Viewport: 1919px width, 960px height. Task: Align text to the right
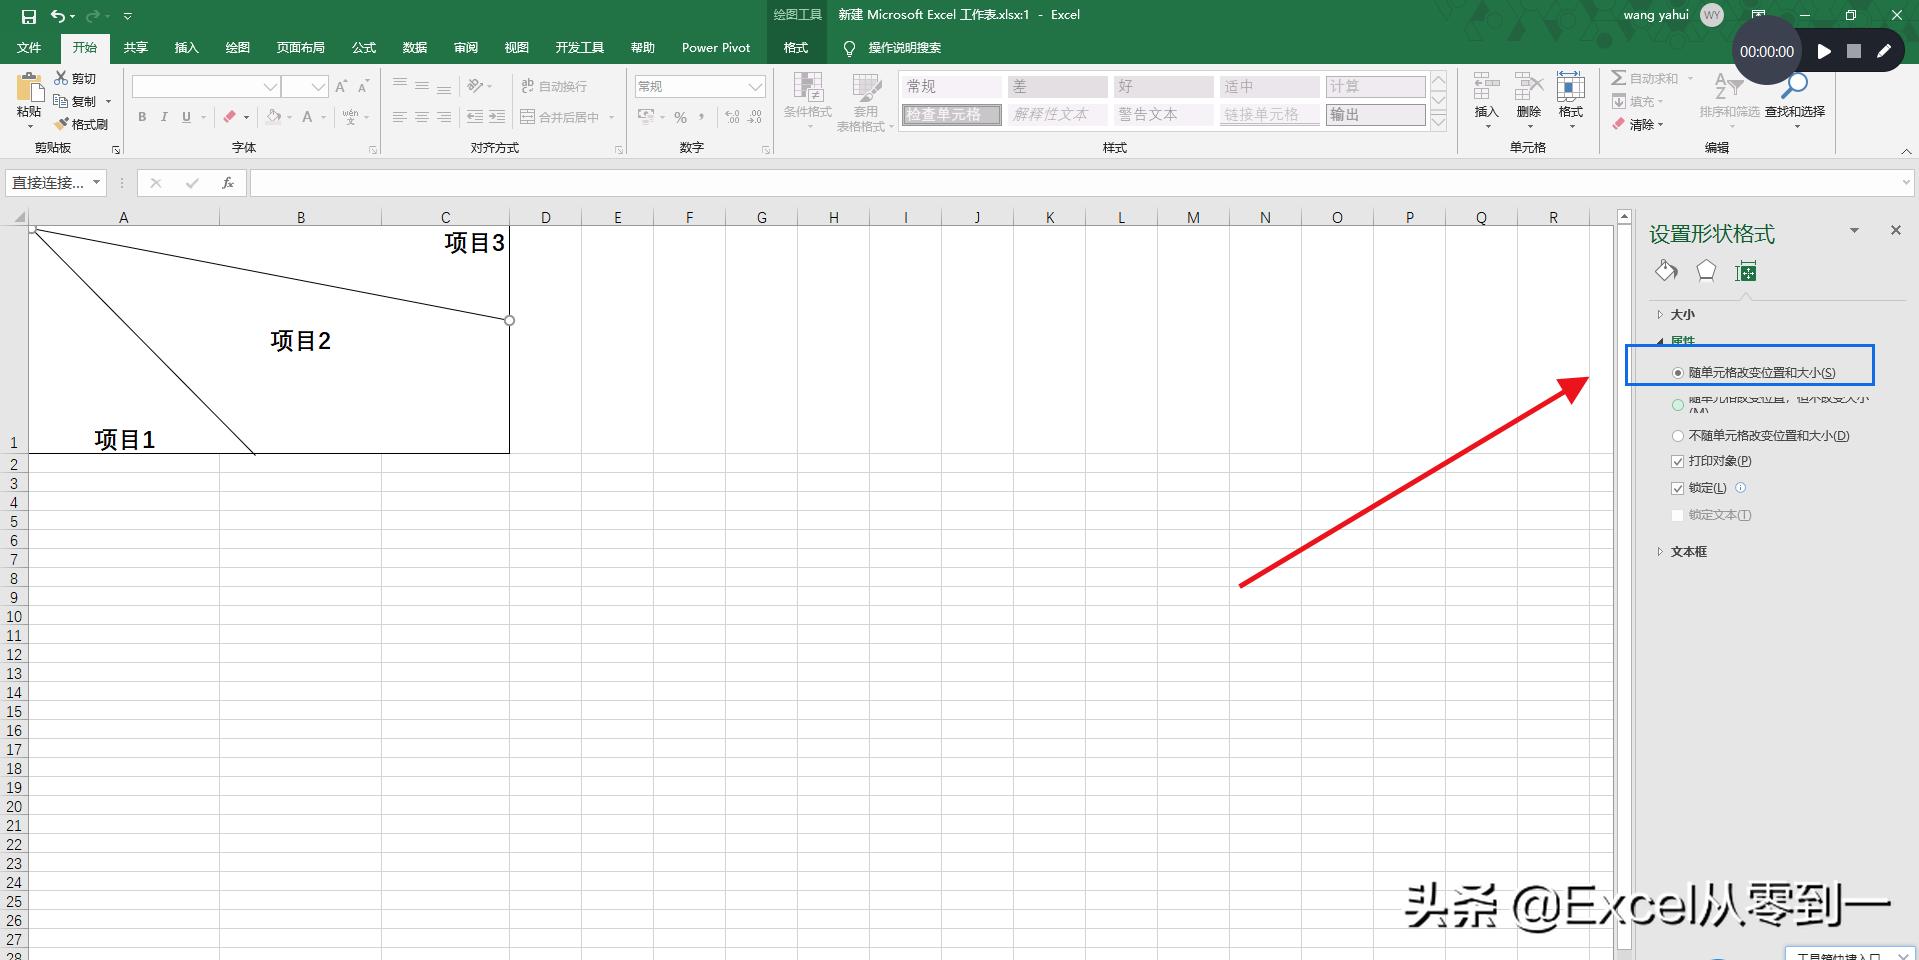(x=443, y=117)
